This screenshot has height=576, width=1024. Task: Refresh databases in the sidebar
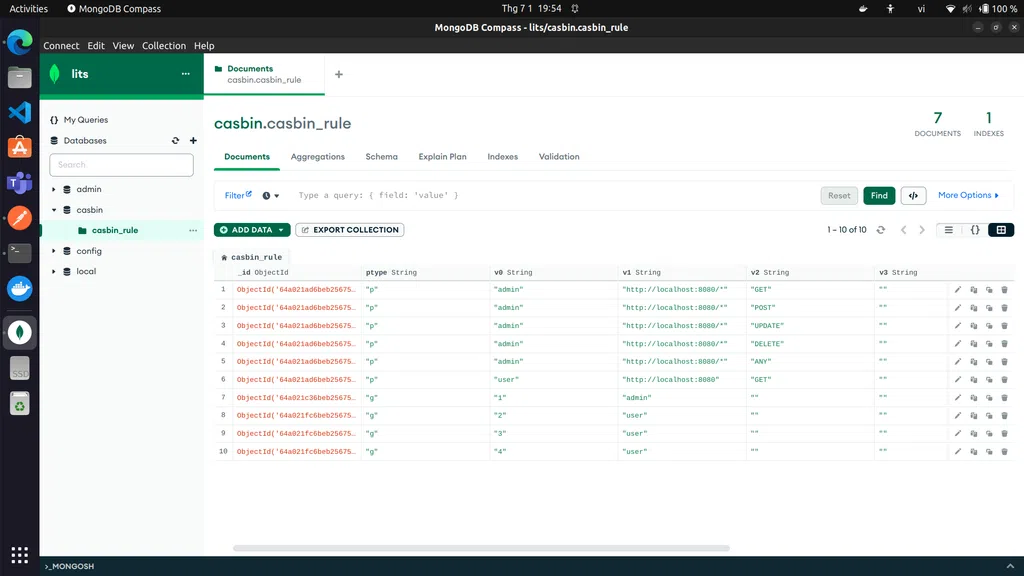(176, 141)
